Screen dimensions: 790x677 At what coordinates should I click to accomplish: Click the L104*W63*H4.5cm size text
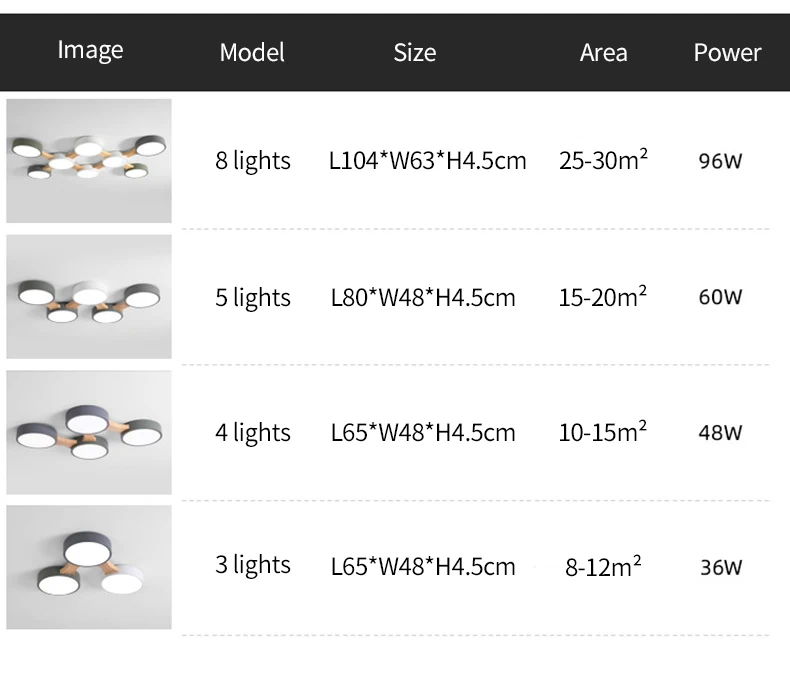click(x=427, y=161)
